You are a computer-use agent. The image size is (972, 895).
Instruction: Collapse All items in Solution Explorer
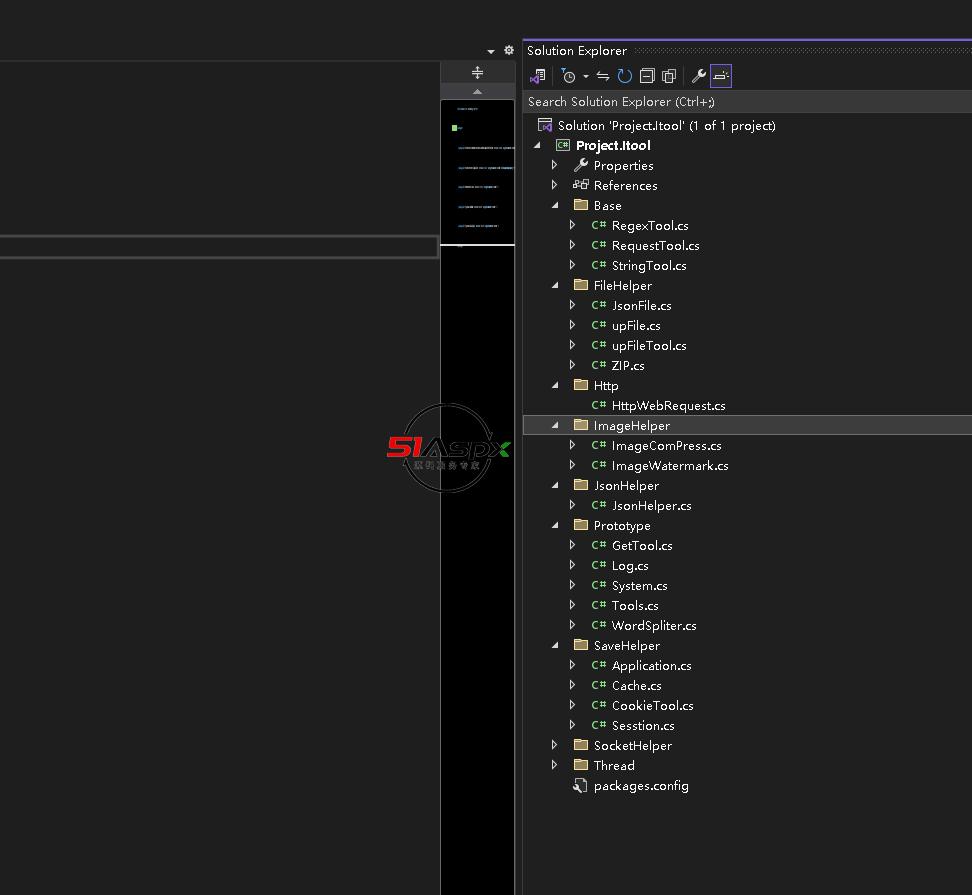click(647, 76)
